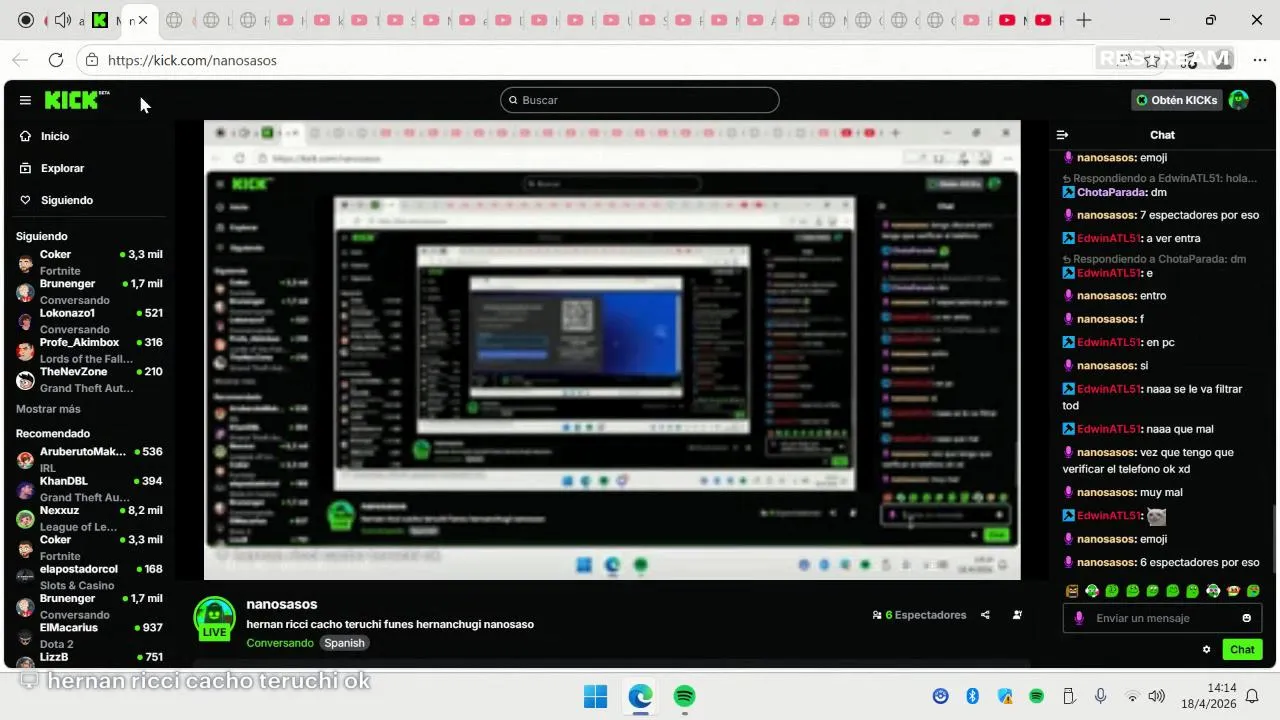Screen dimensions: 1280x720
Task: Insert the brown angry face emote
Action: tap(1073, 591)
